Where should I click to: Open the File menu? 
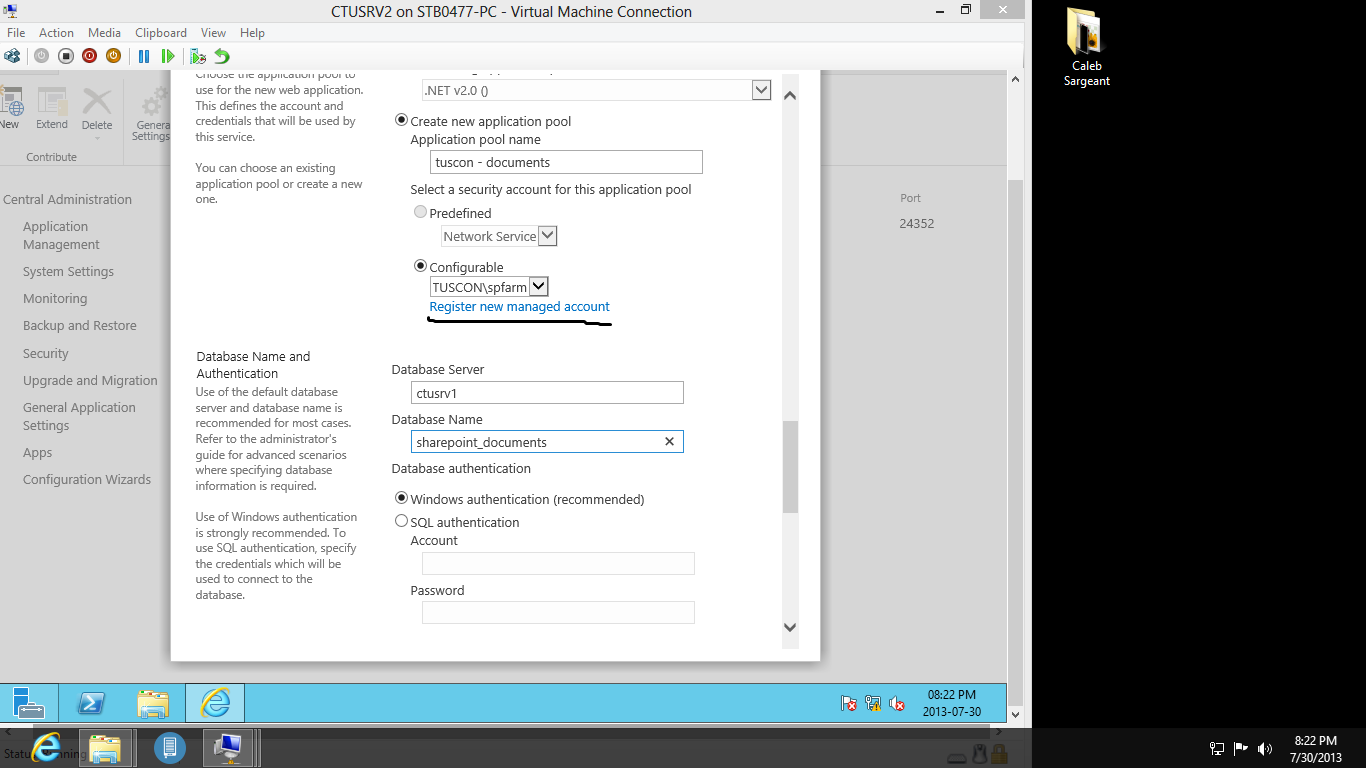[16, 33]
